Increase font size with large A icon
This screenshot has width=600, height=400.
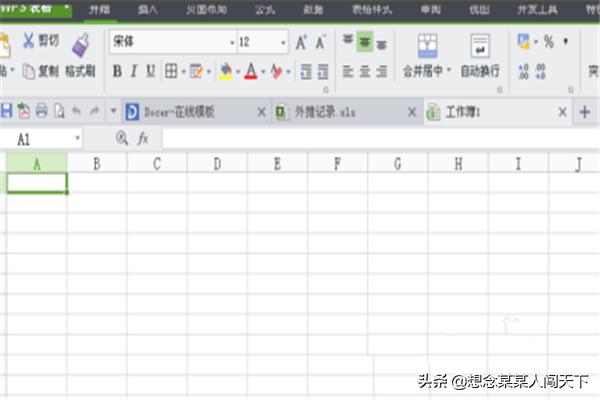coord(300,43)
